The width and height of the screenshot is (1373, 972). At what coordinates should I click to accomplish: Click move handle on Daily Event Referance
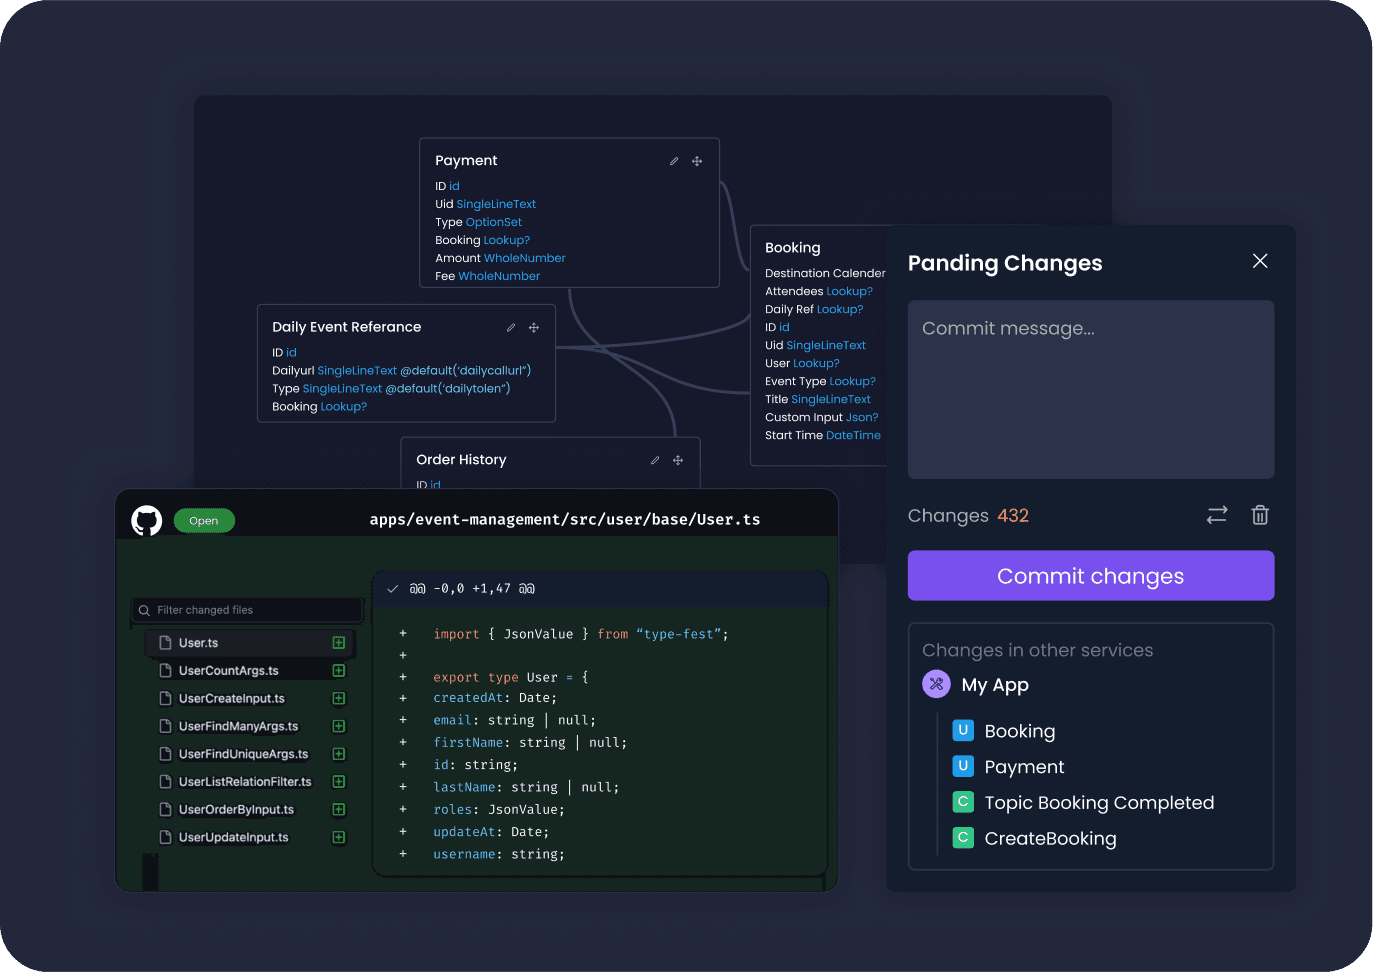coord(534,327)
